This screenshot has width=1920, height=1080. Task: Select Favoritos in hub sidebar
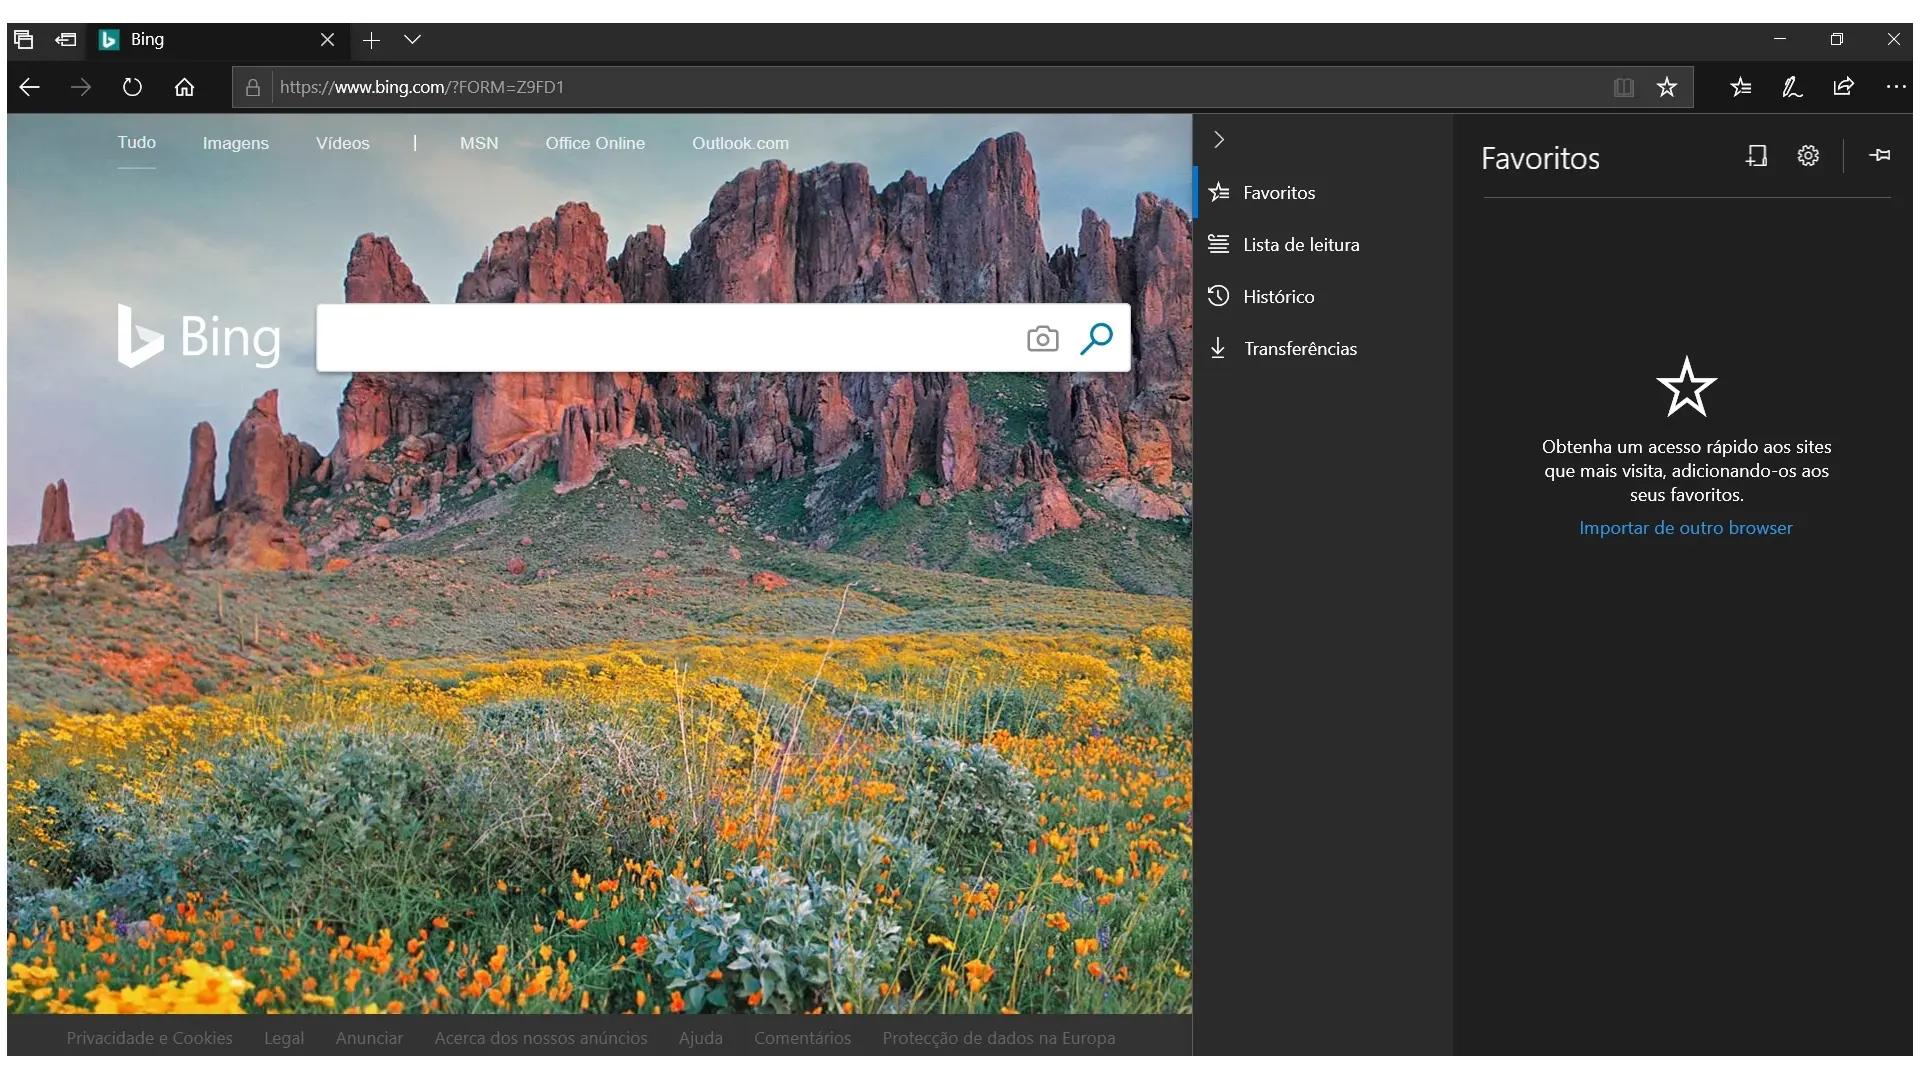1323,192
